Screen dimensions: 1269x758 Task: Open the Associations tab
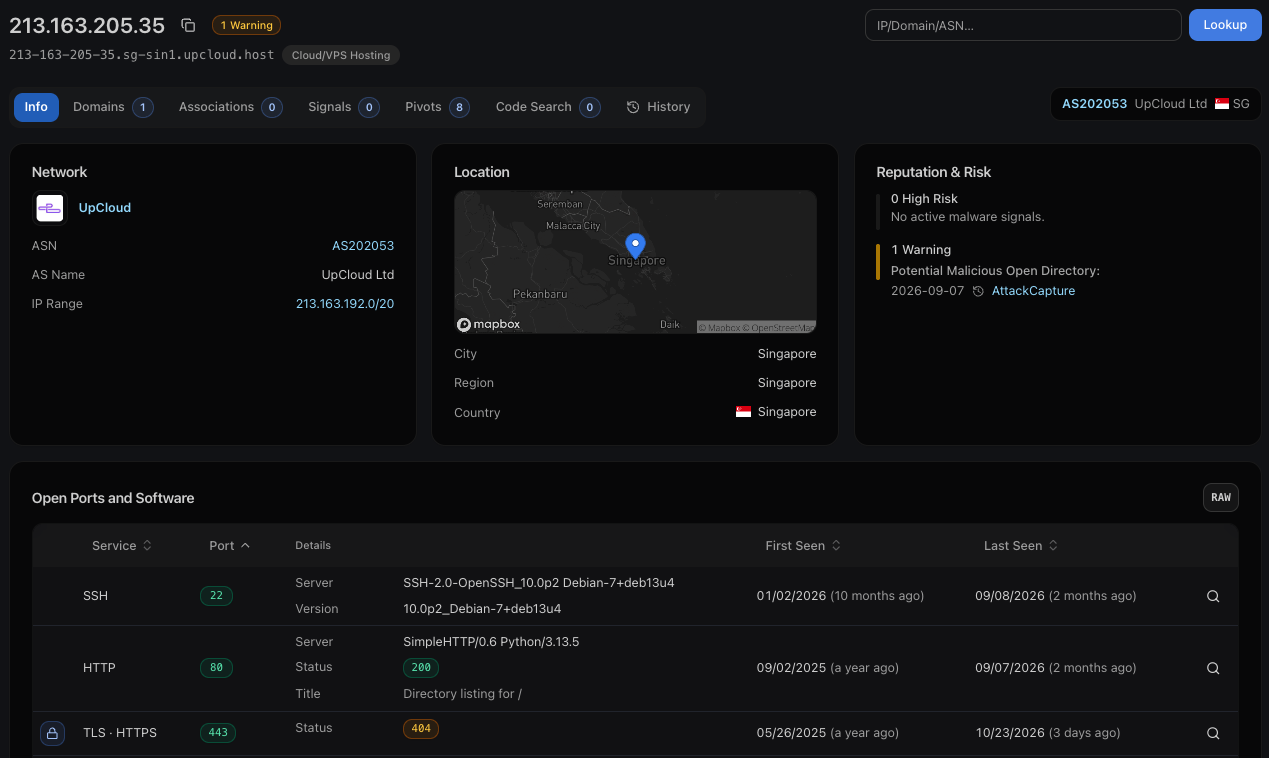(x=230, y=107)
